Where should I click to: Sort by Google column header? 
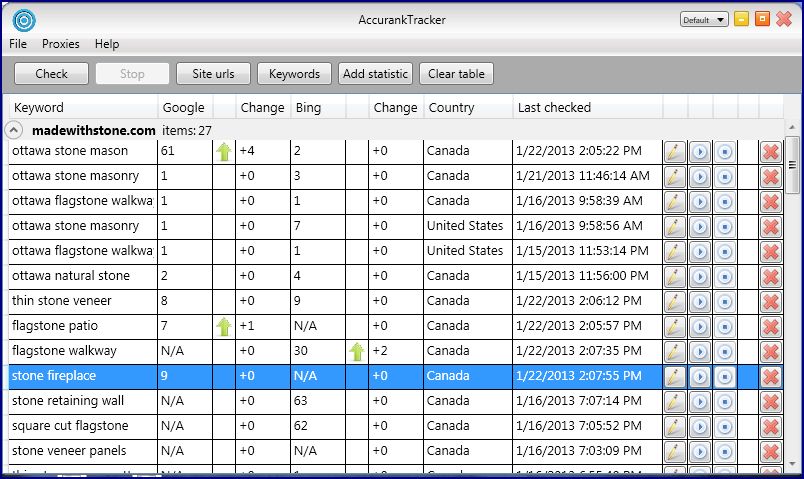tap(186, 108)
